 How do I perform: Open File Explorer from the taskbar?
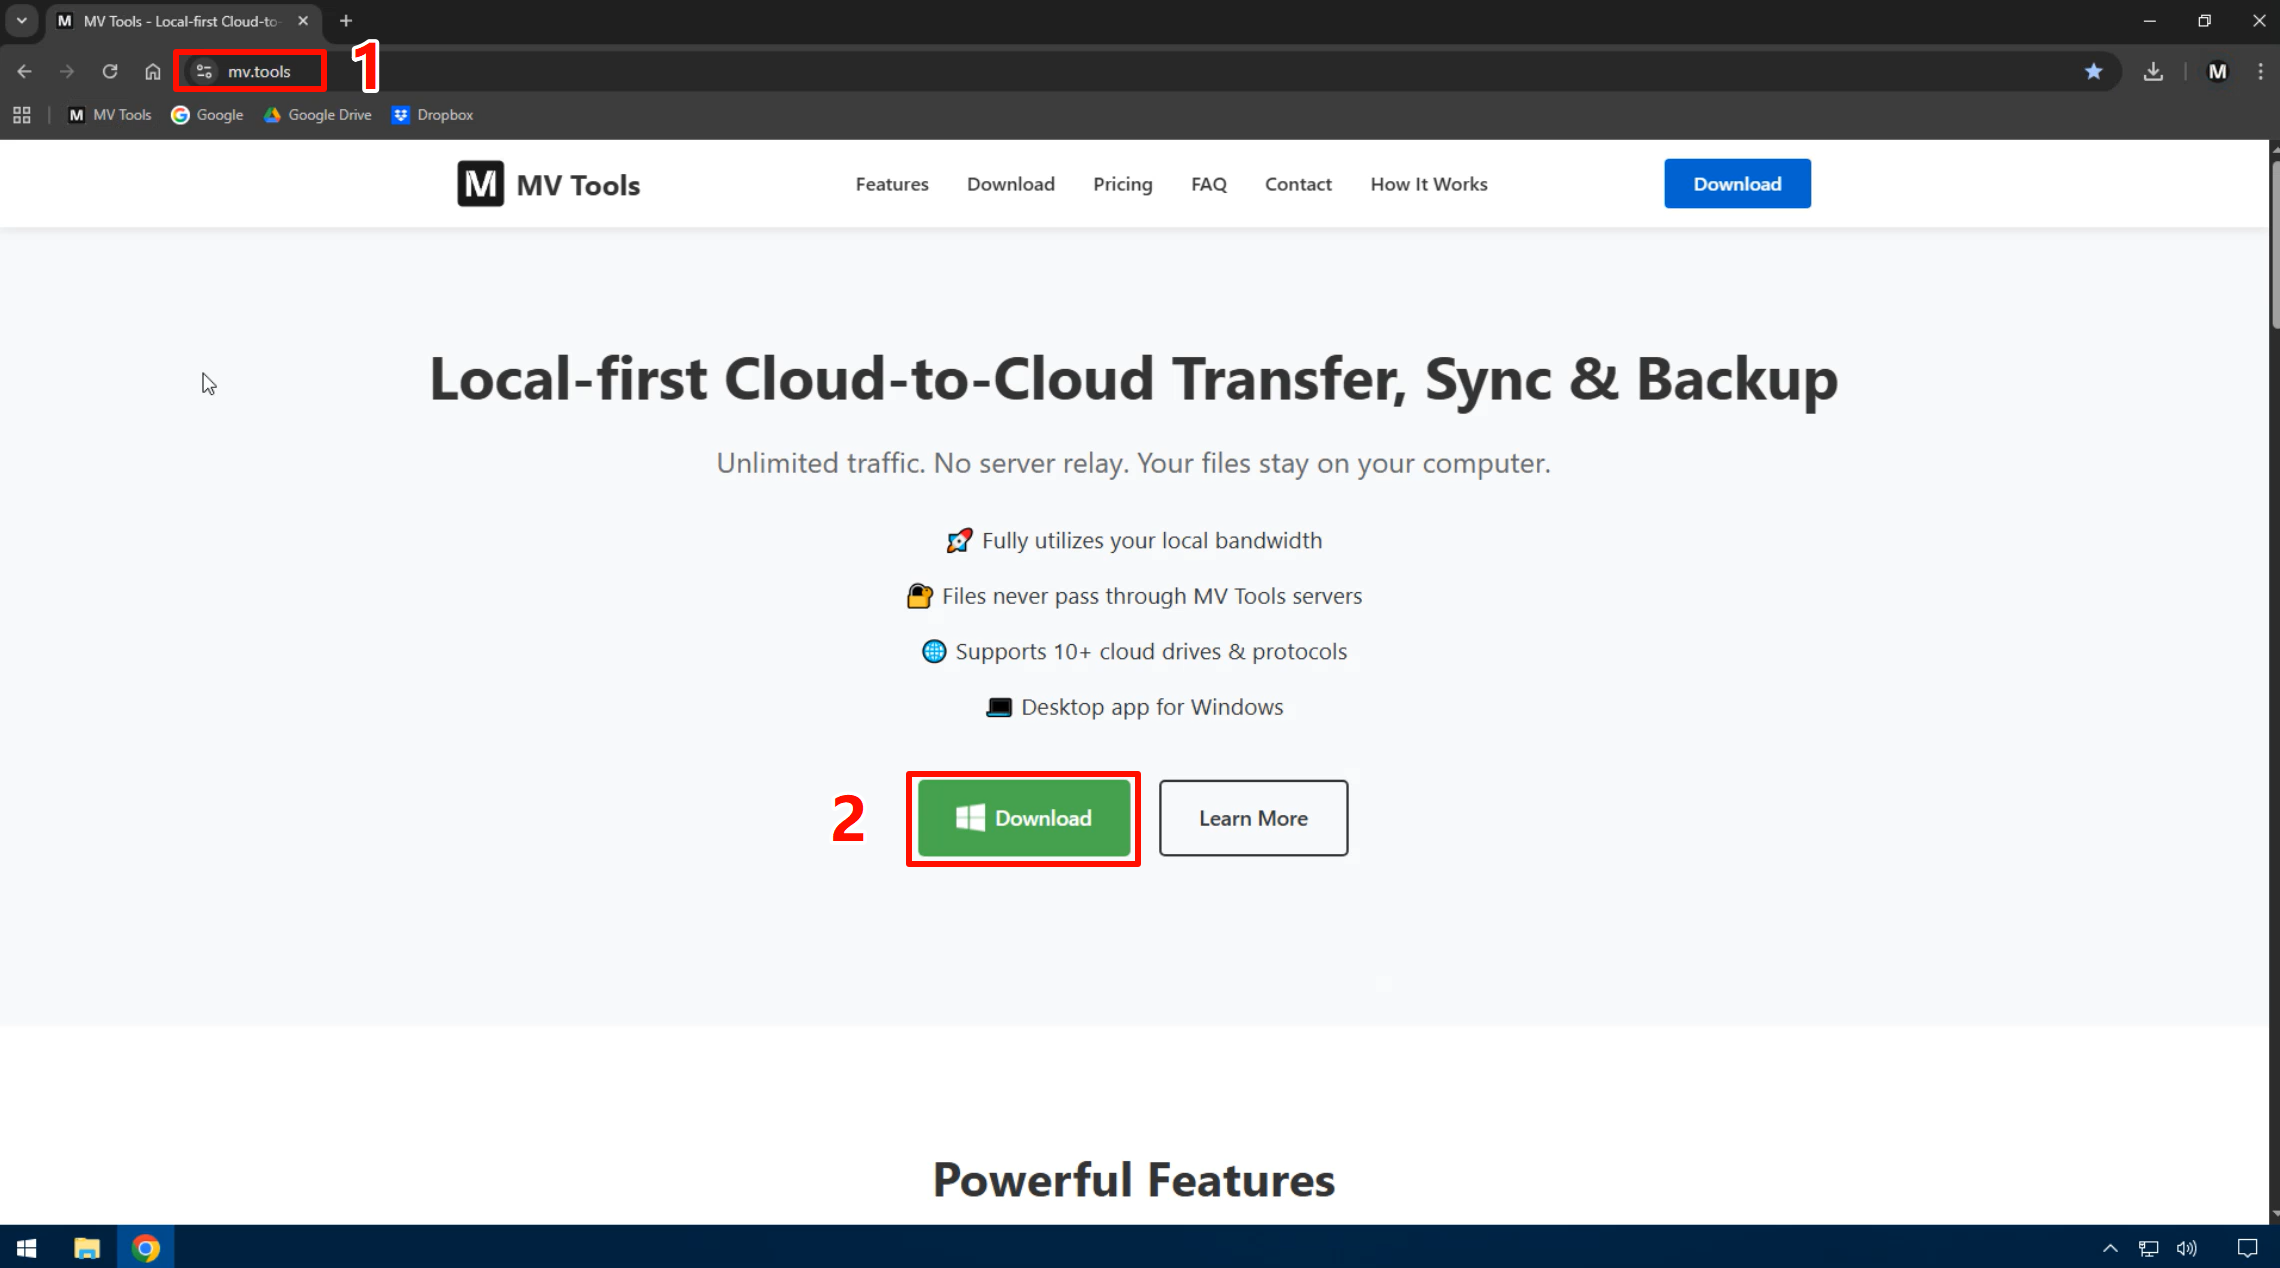[x=87, y=1247]
